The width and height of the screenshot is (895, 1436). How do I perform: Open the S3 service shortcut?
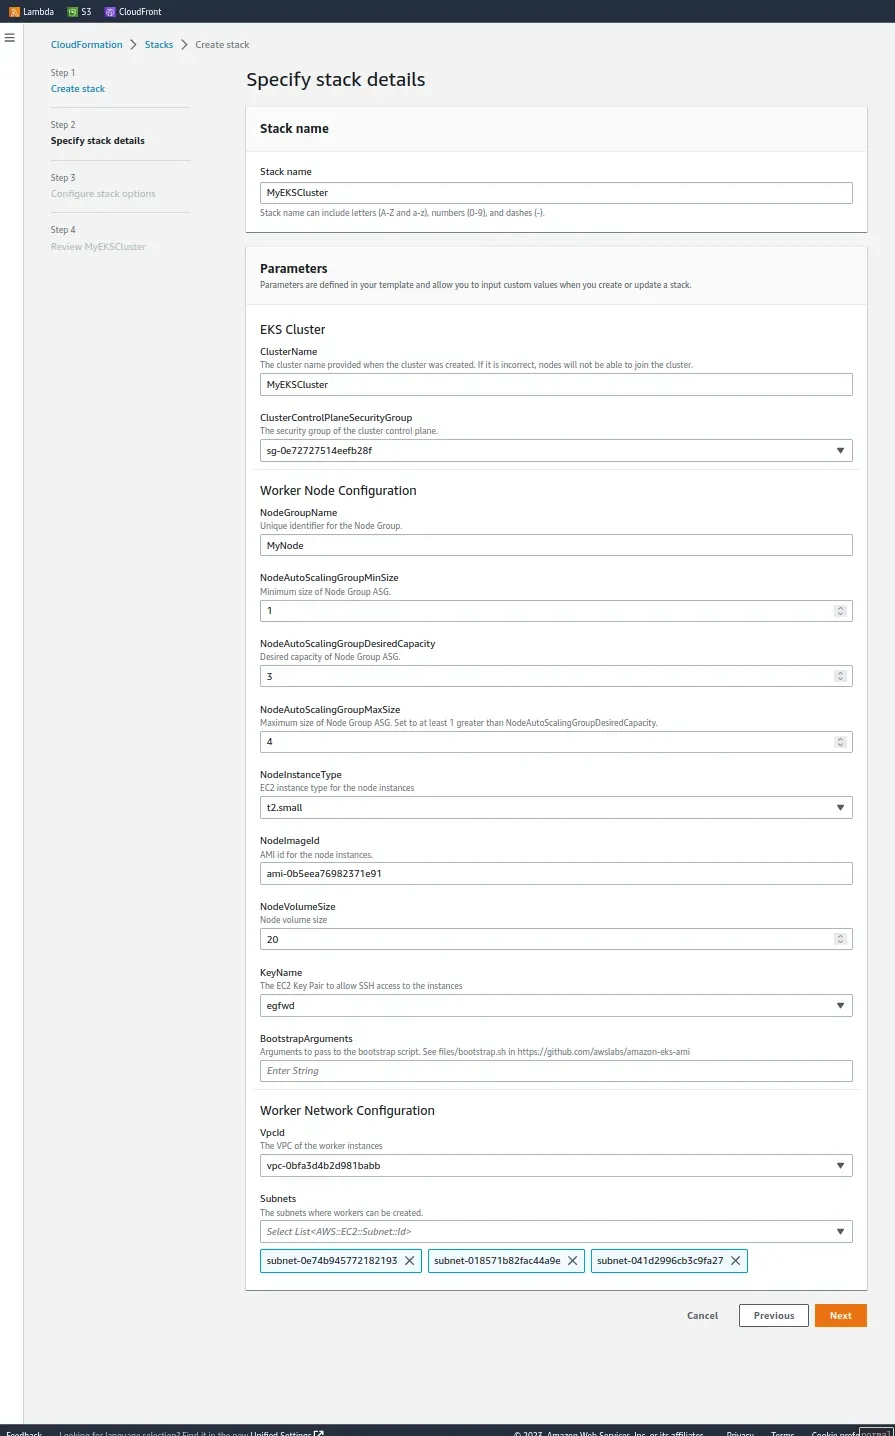click(80, 12)
